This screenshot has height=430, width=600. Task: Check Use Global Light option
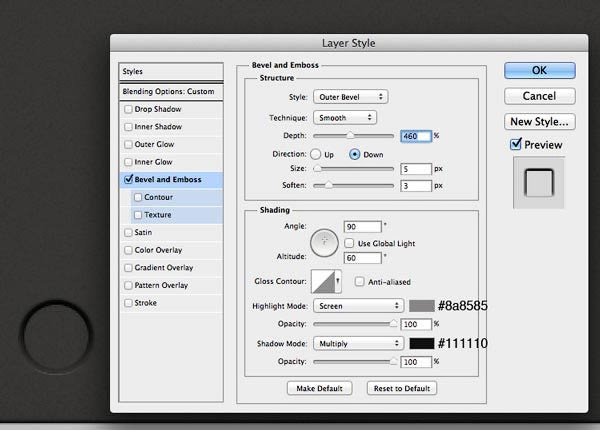(349, 243)
